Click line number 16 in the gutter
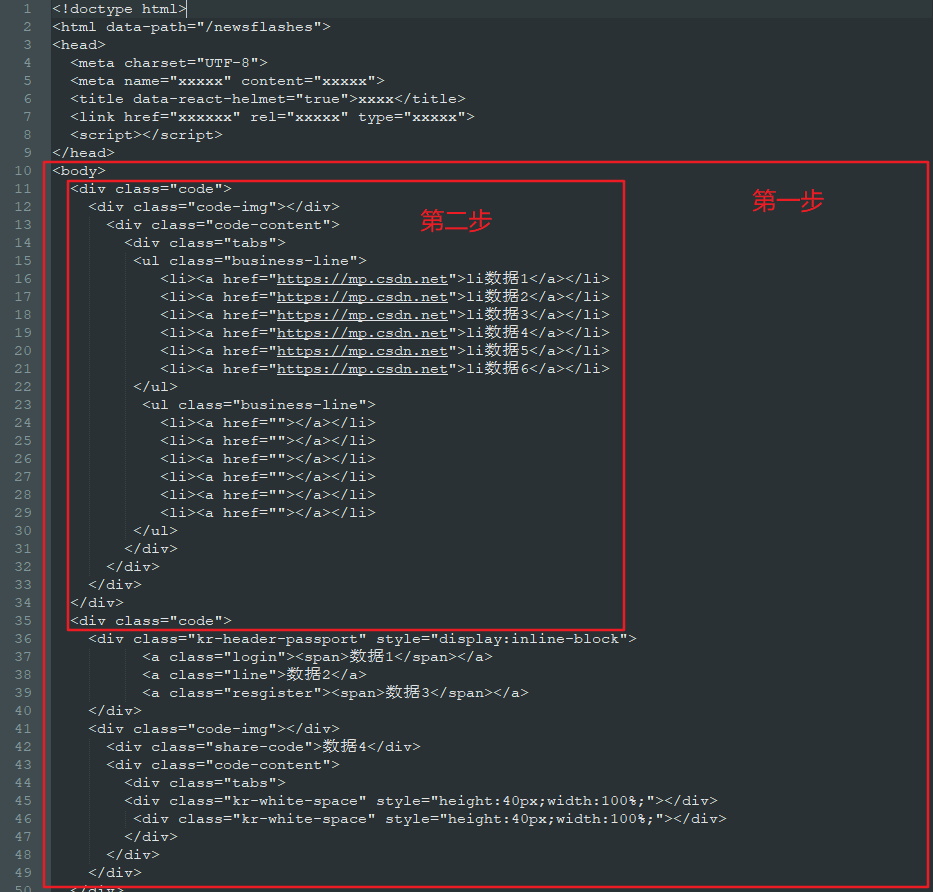This screenshot has height=892, width=933. click(x=23, y=279)
